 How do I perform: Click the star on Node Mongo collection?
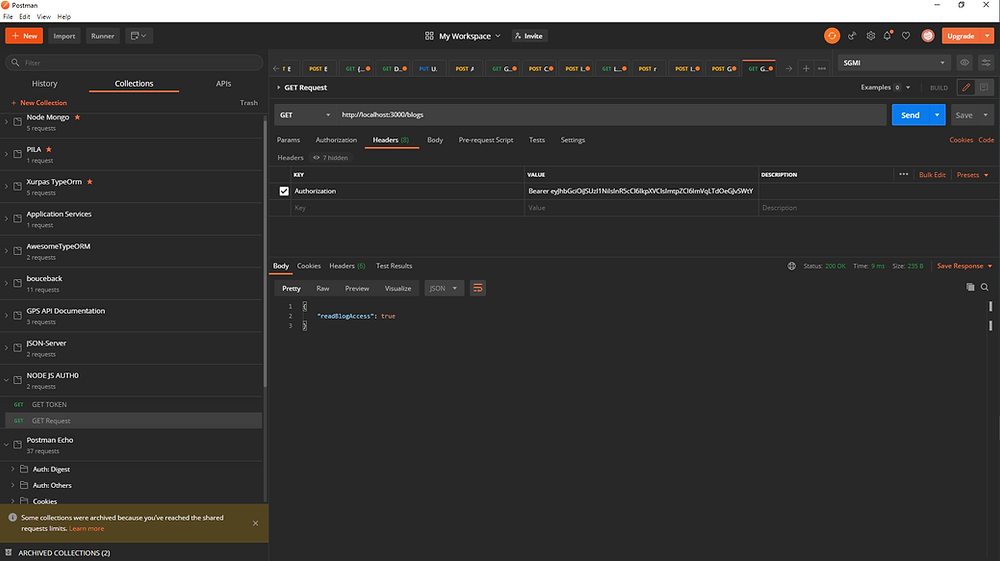[x=77, y=117]
